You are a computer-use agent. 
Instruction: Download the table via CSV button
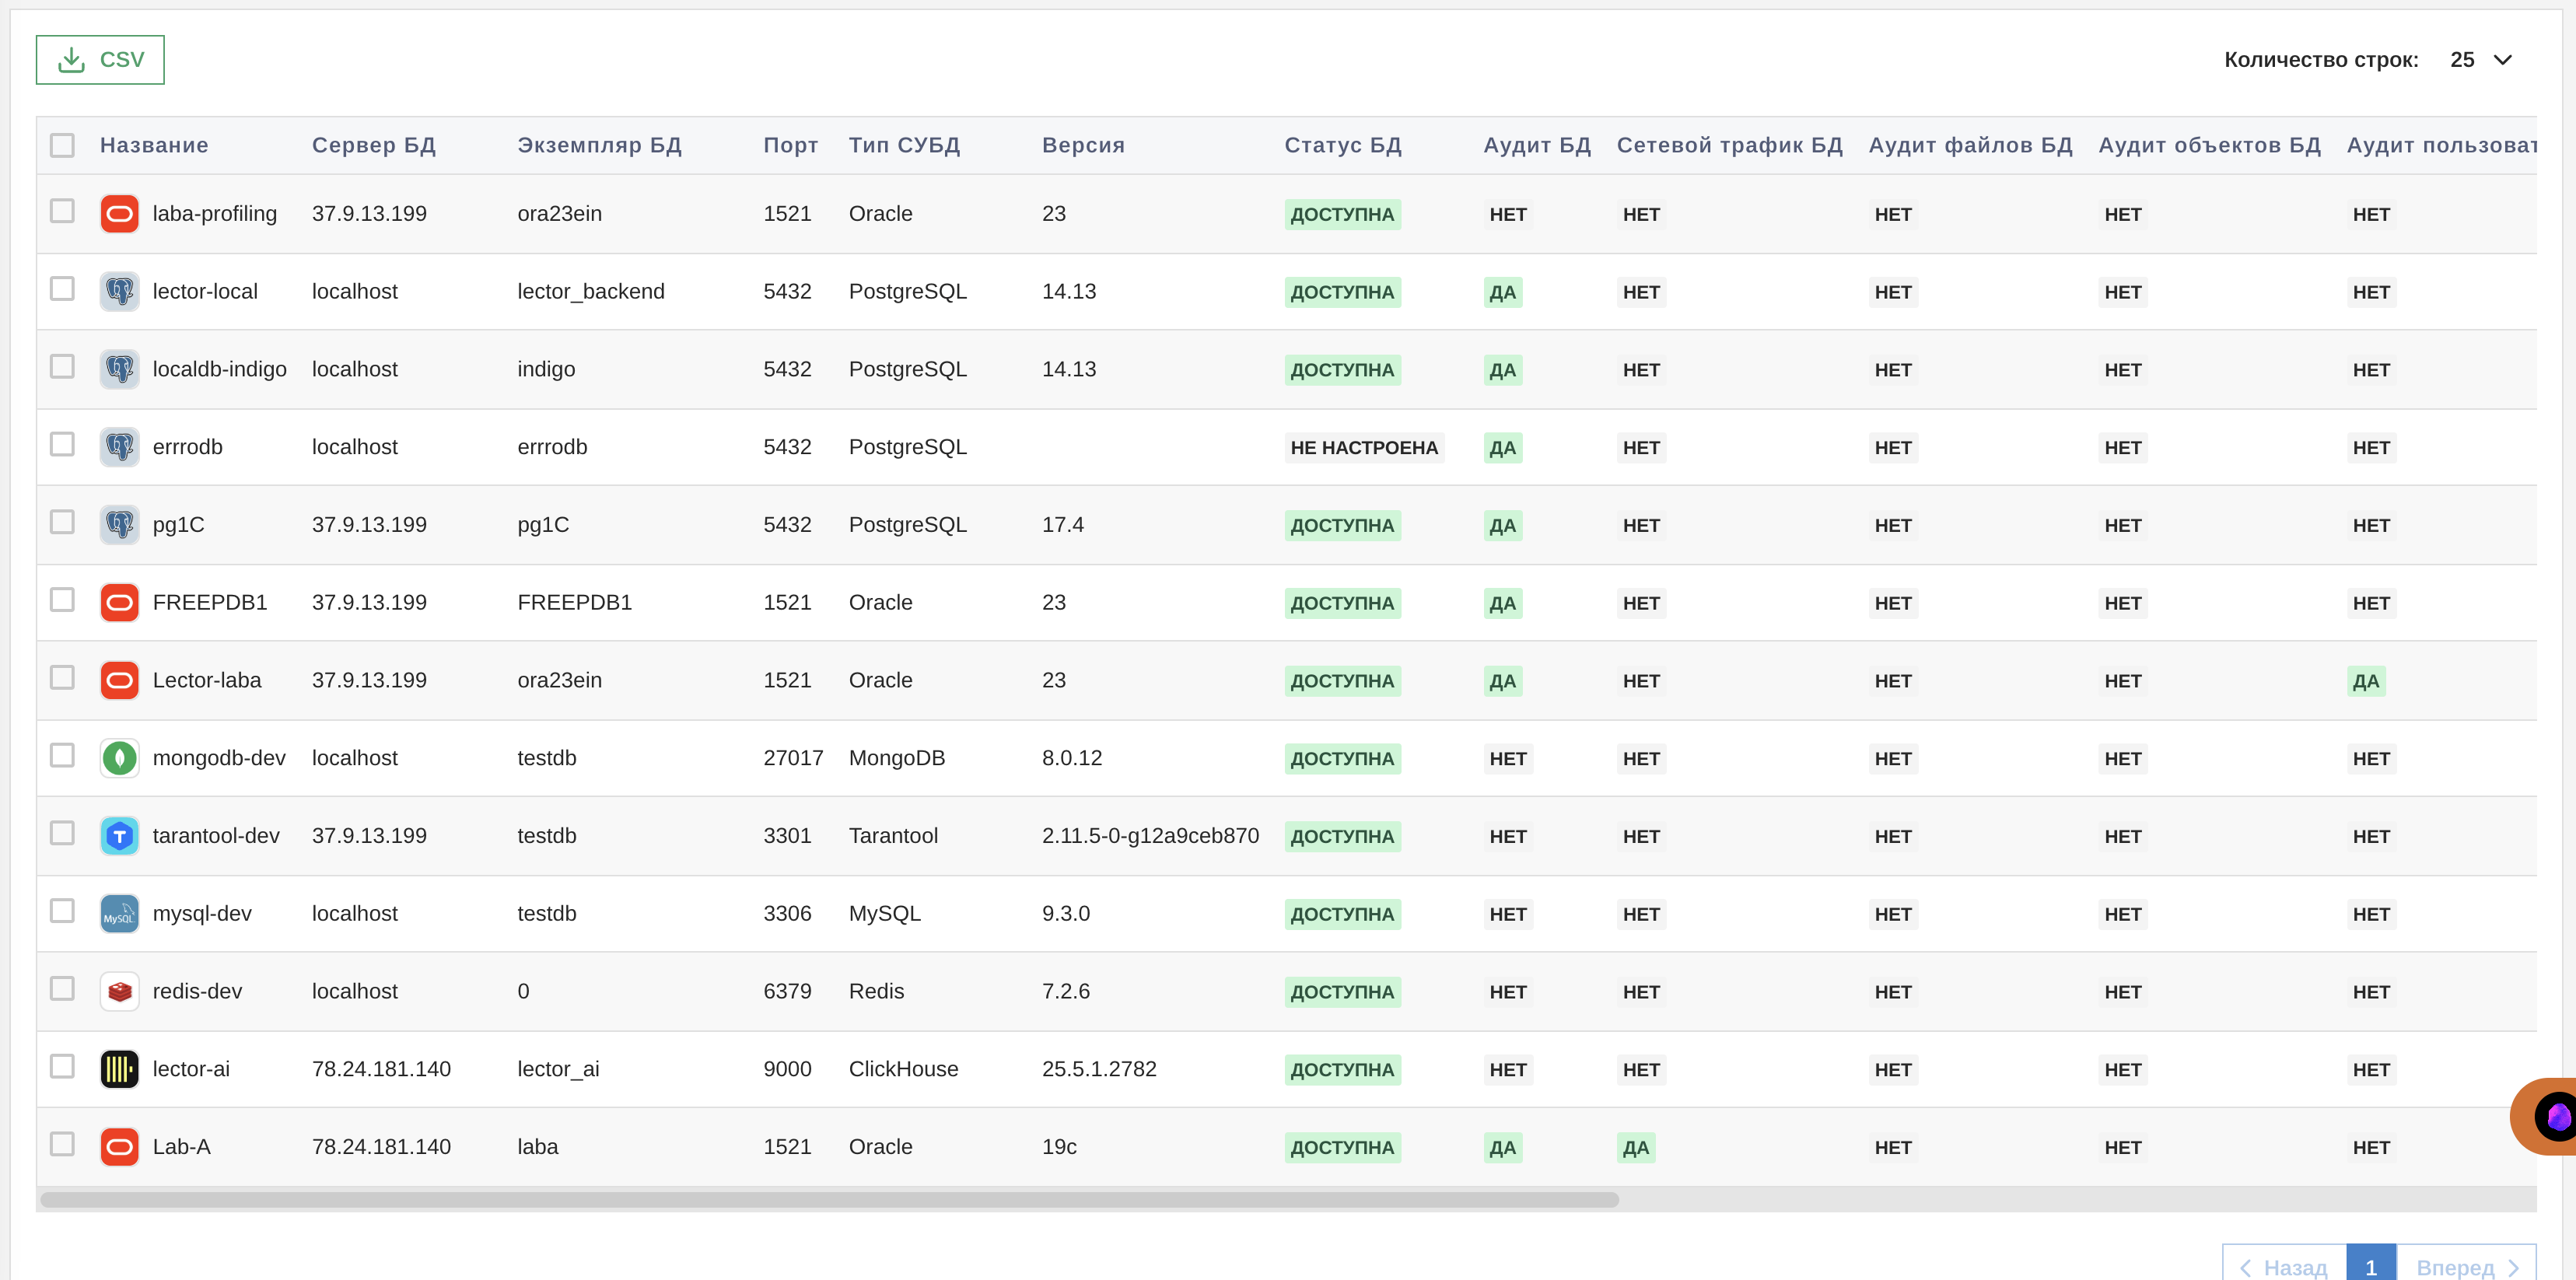click(x=100, y=60)
